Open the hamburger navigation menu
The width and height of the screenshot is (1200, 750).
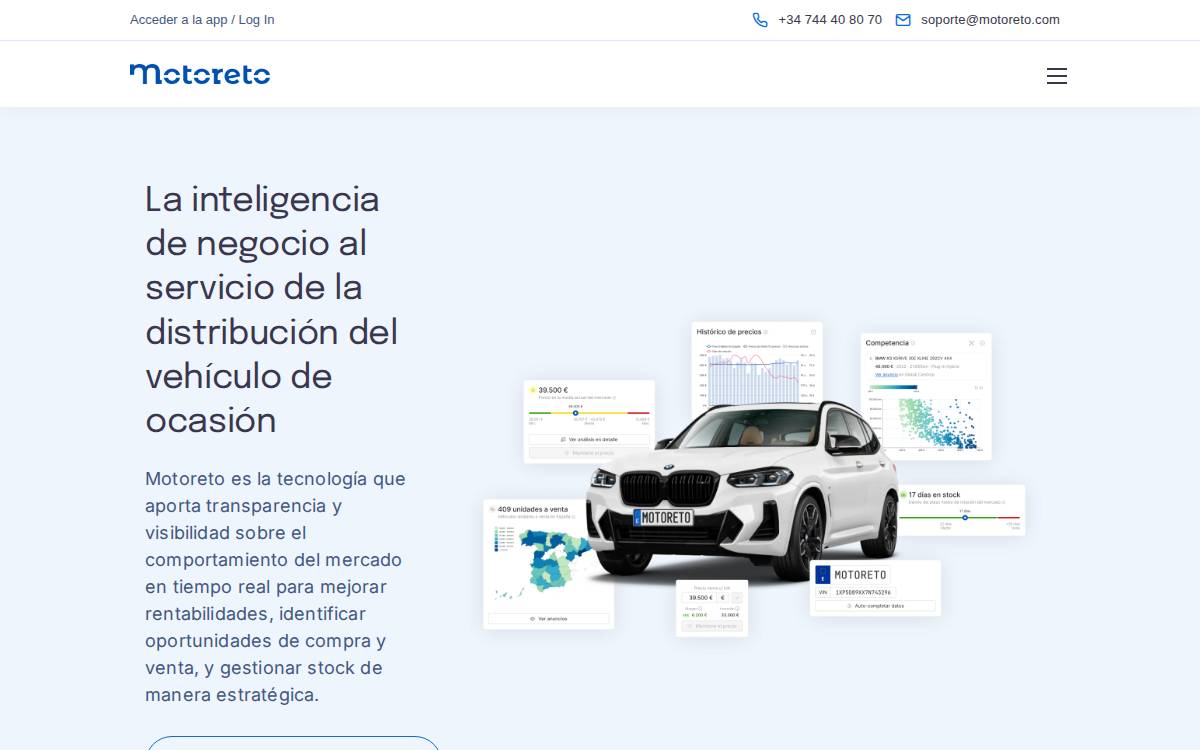click(x=1057, y=76)
